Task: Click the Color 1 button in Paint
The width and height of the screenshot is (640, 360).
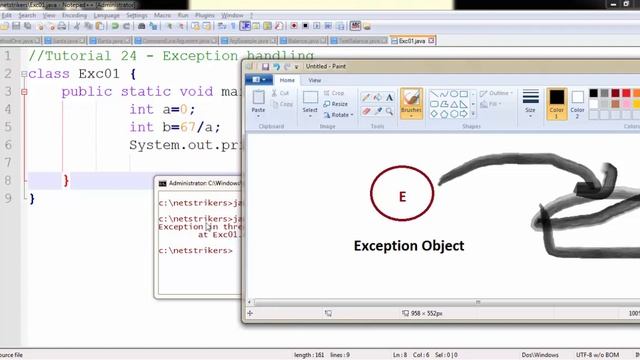Action: point(557,104)
